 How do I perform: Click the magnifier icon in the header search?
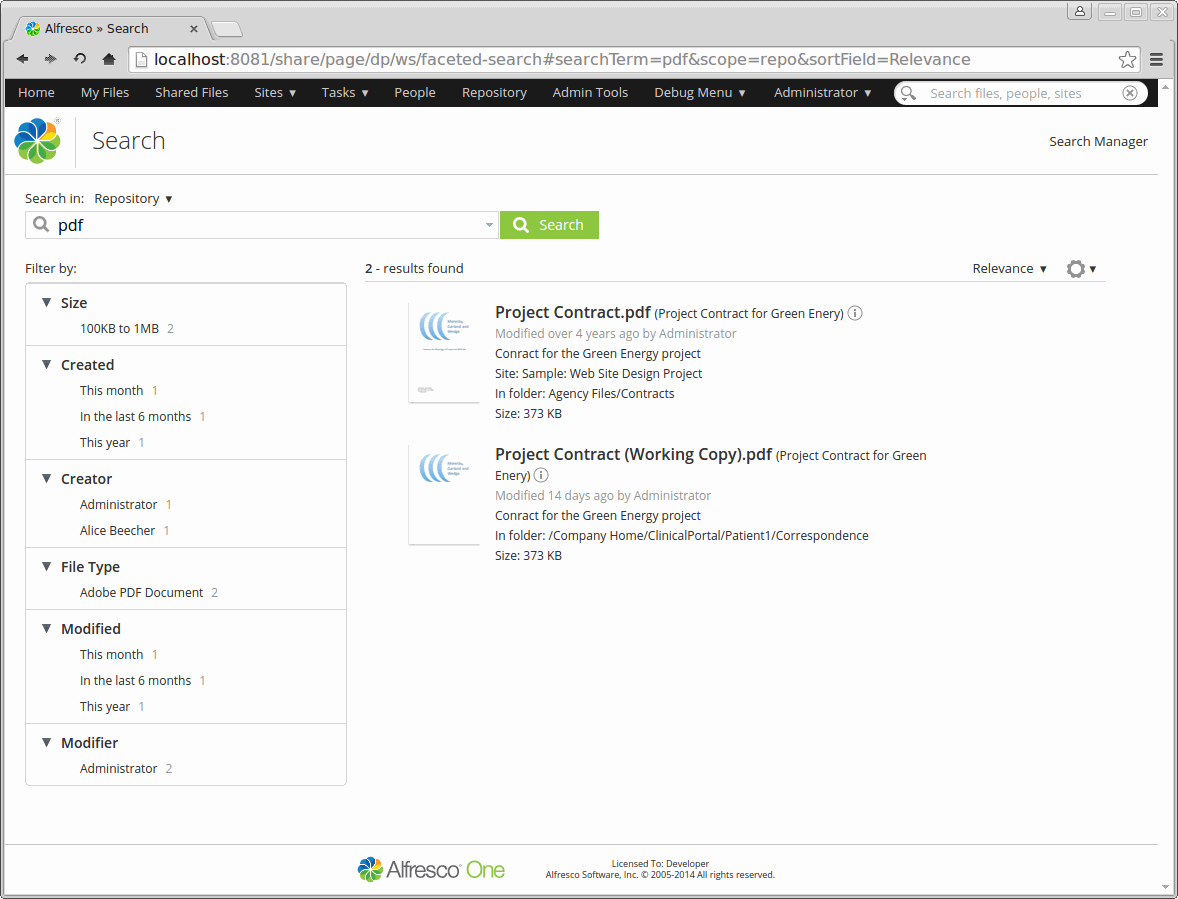908,93
